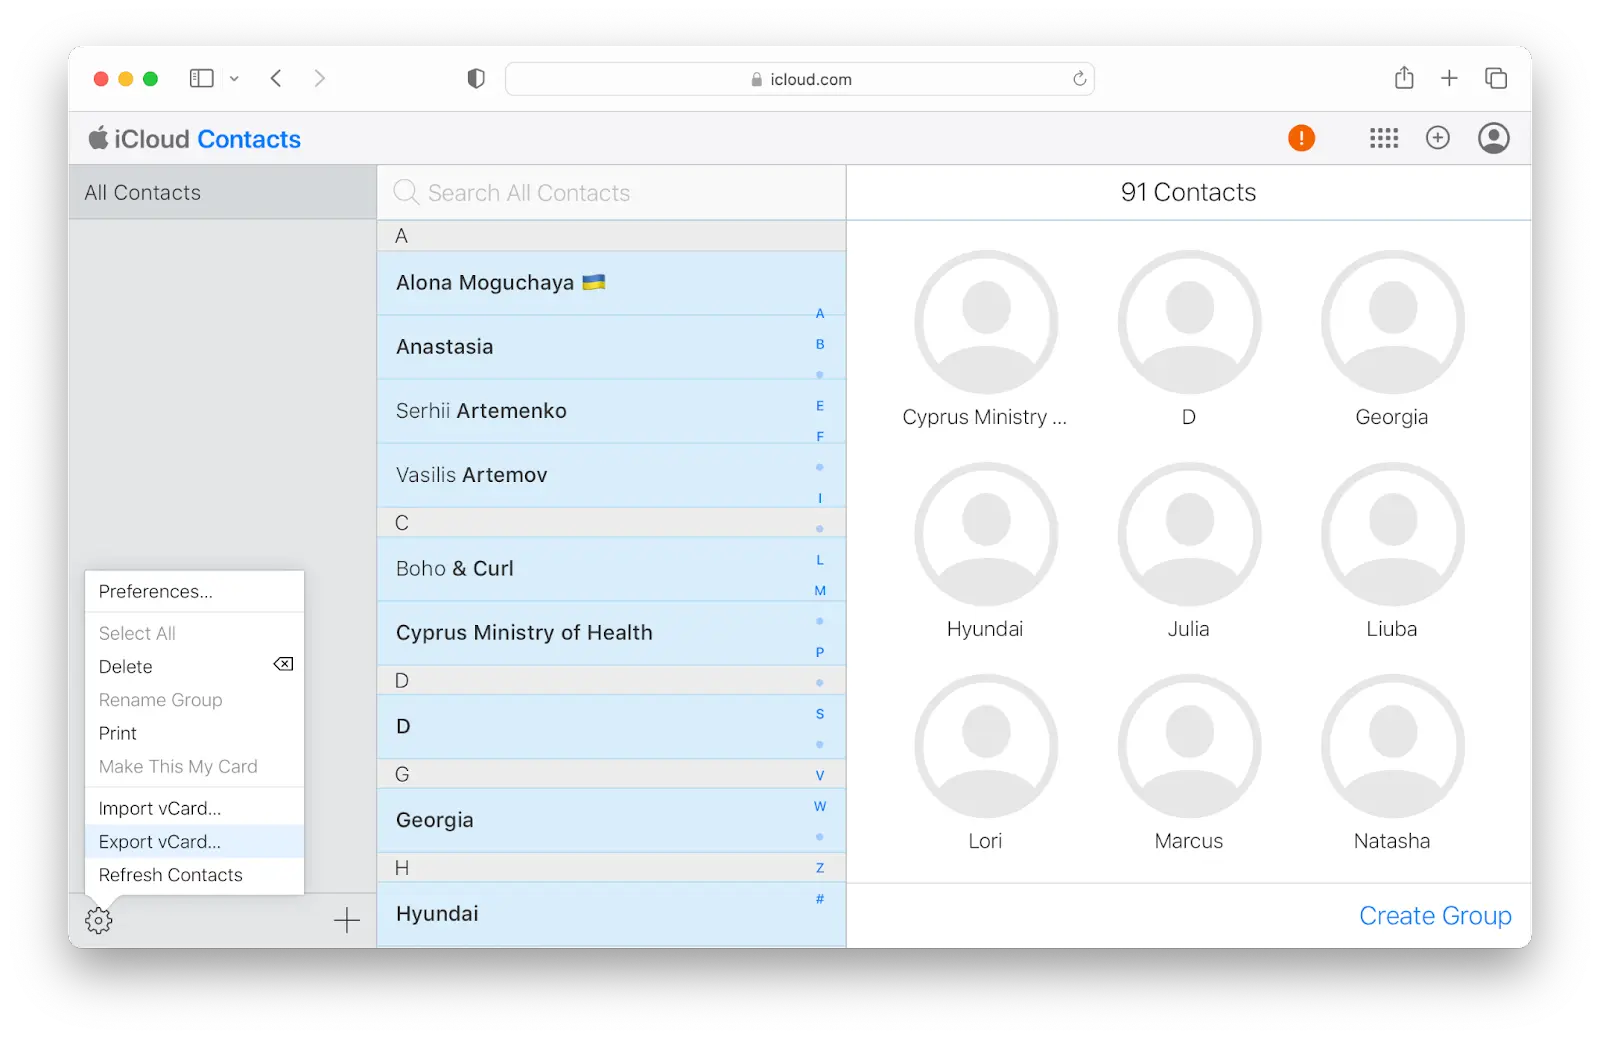The height and width of the screenshot is (1039, 1600).
Task: Select the All Contacts group
Action: 222,192
